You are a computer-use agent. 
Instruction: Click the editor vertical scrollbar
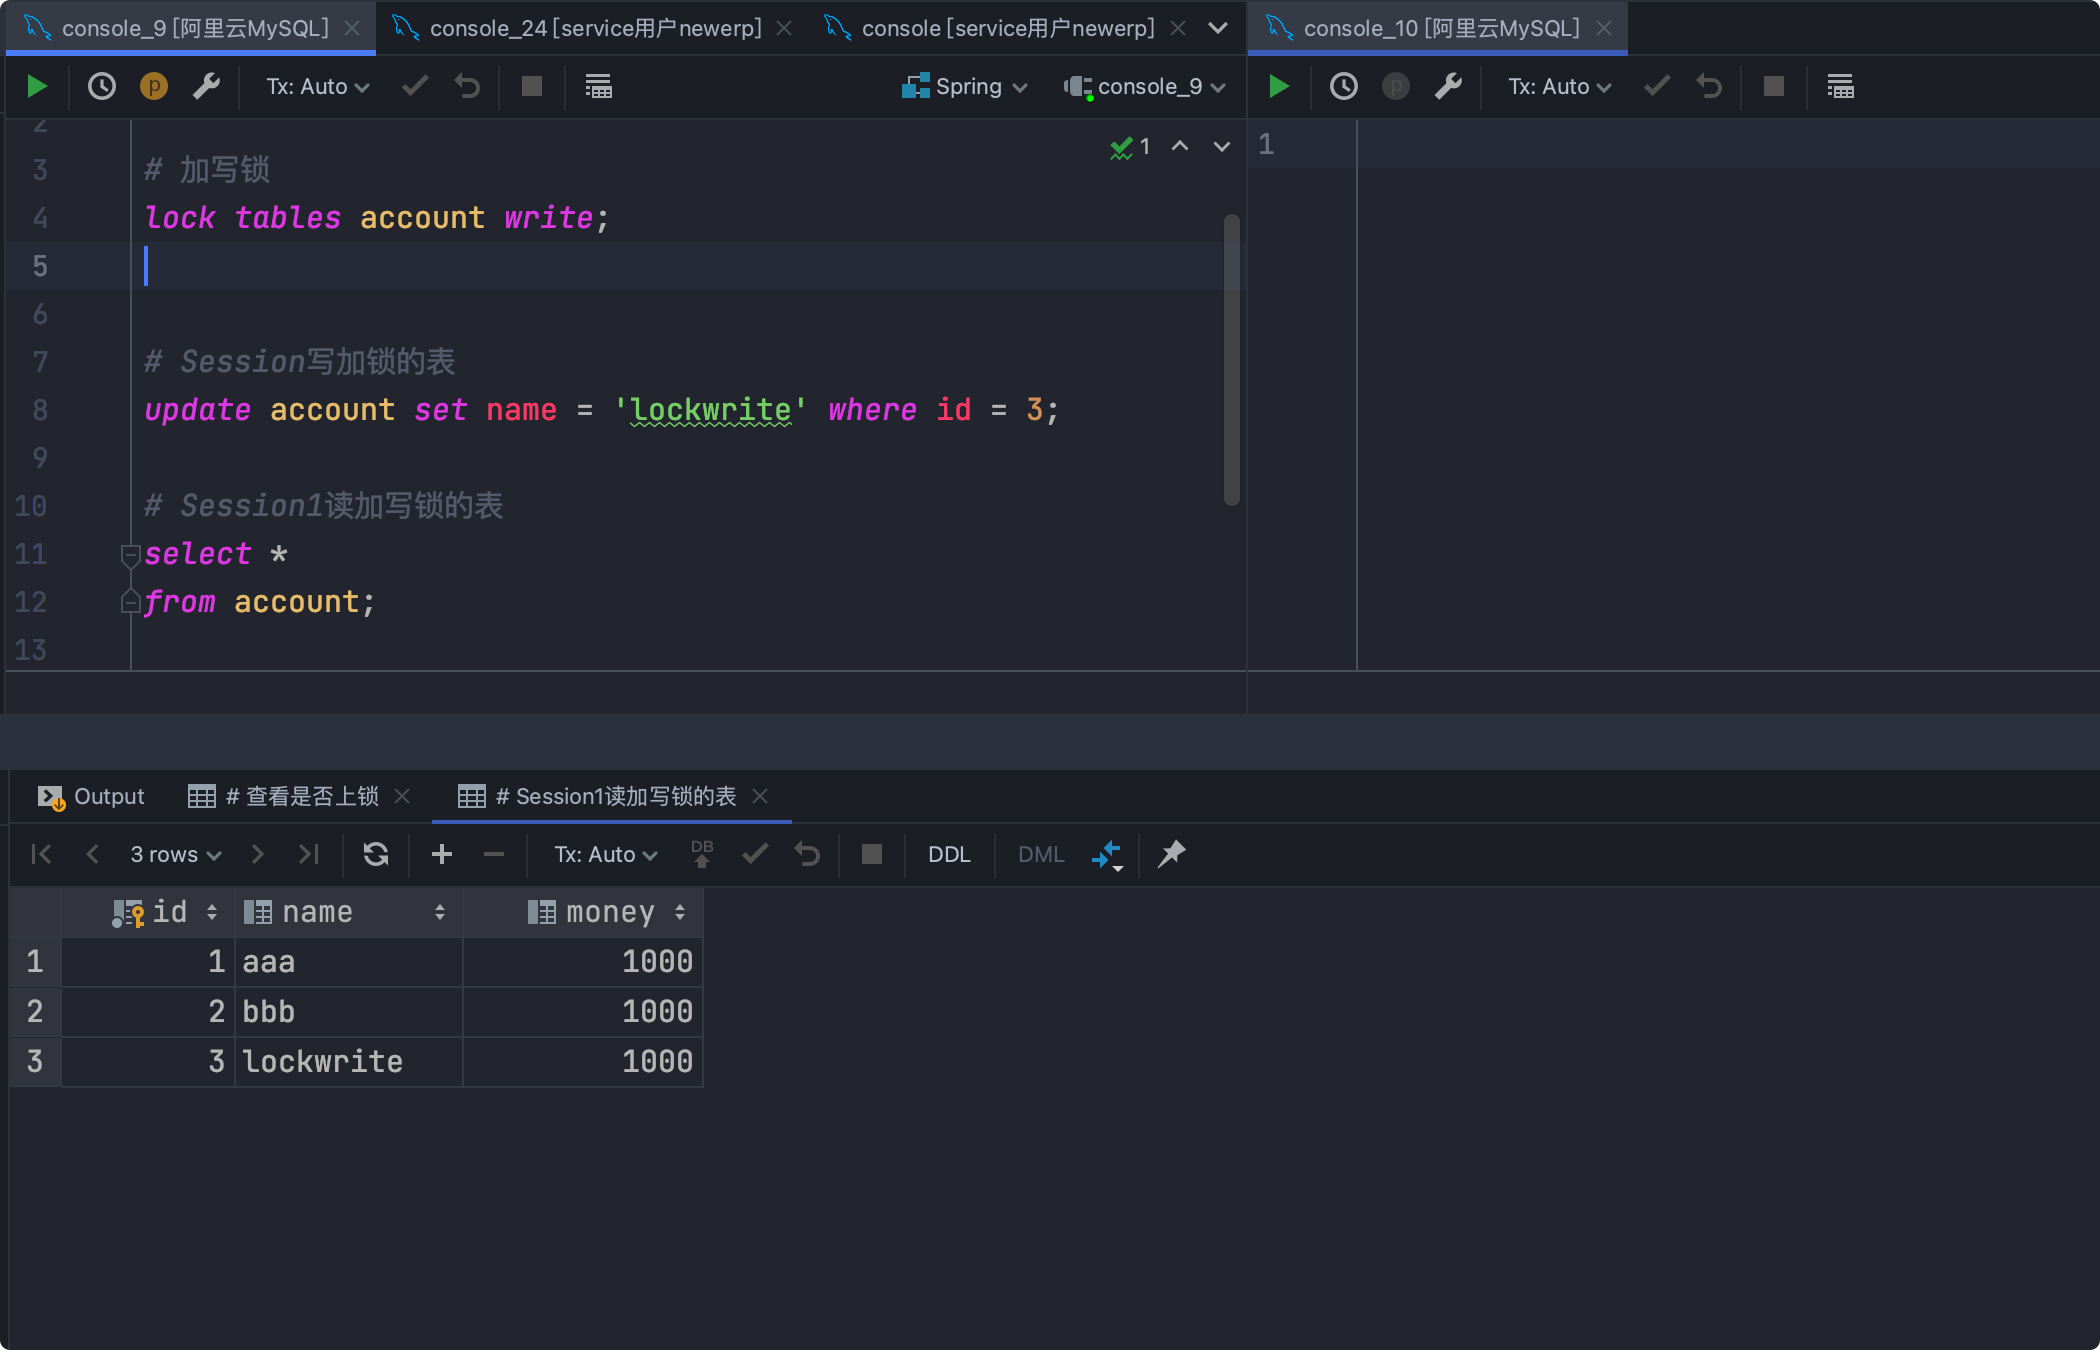coord(1231,360)
